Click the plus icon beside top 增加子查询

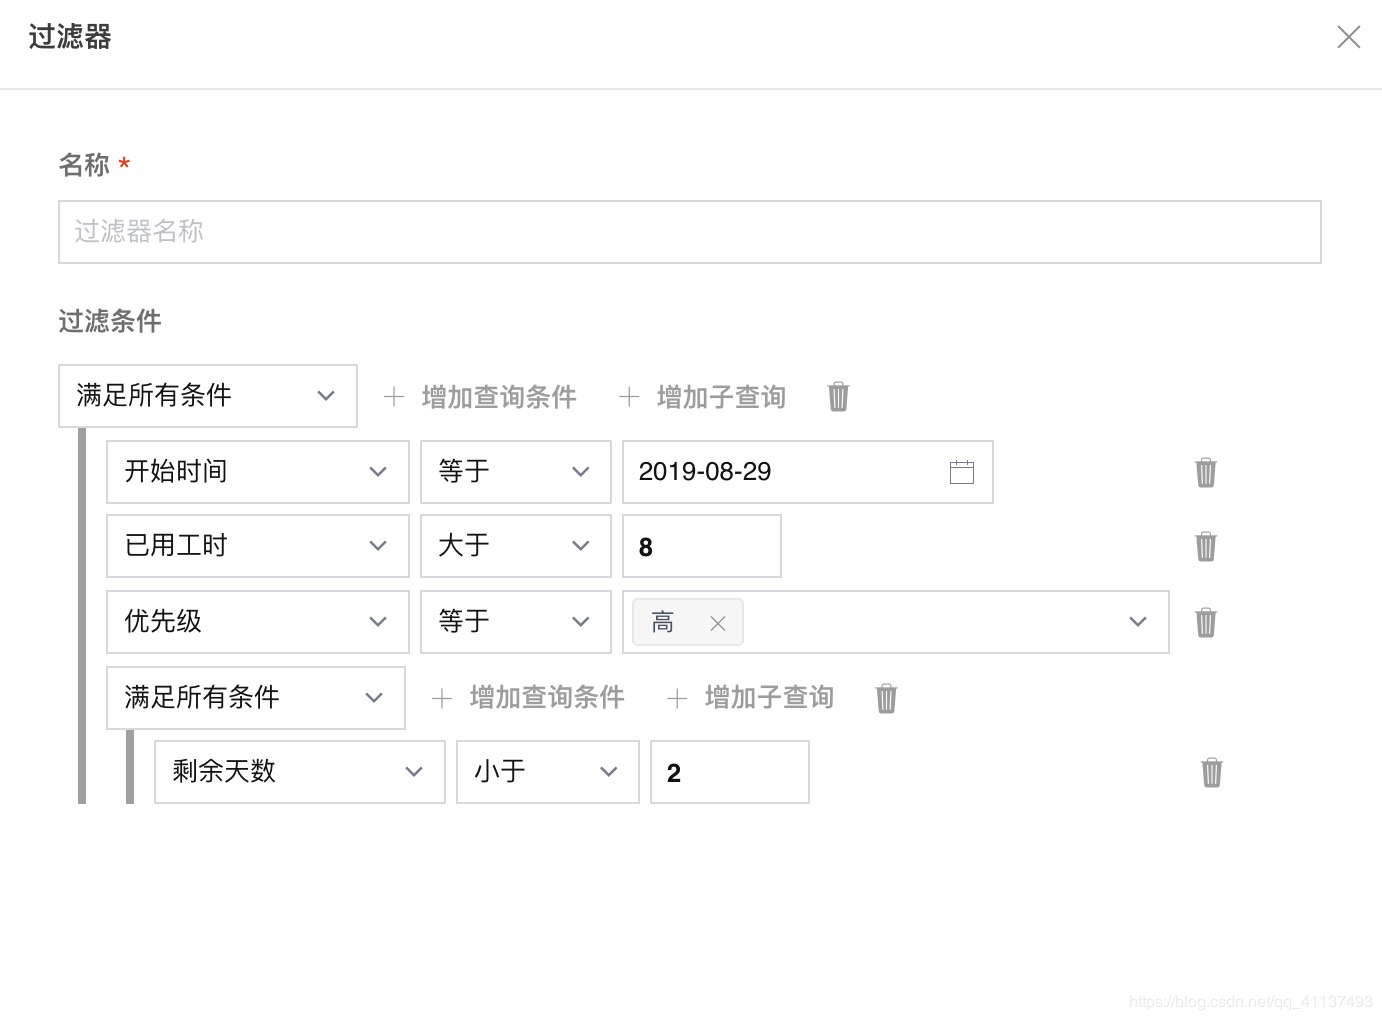click(629, 396)
